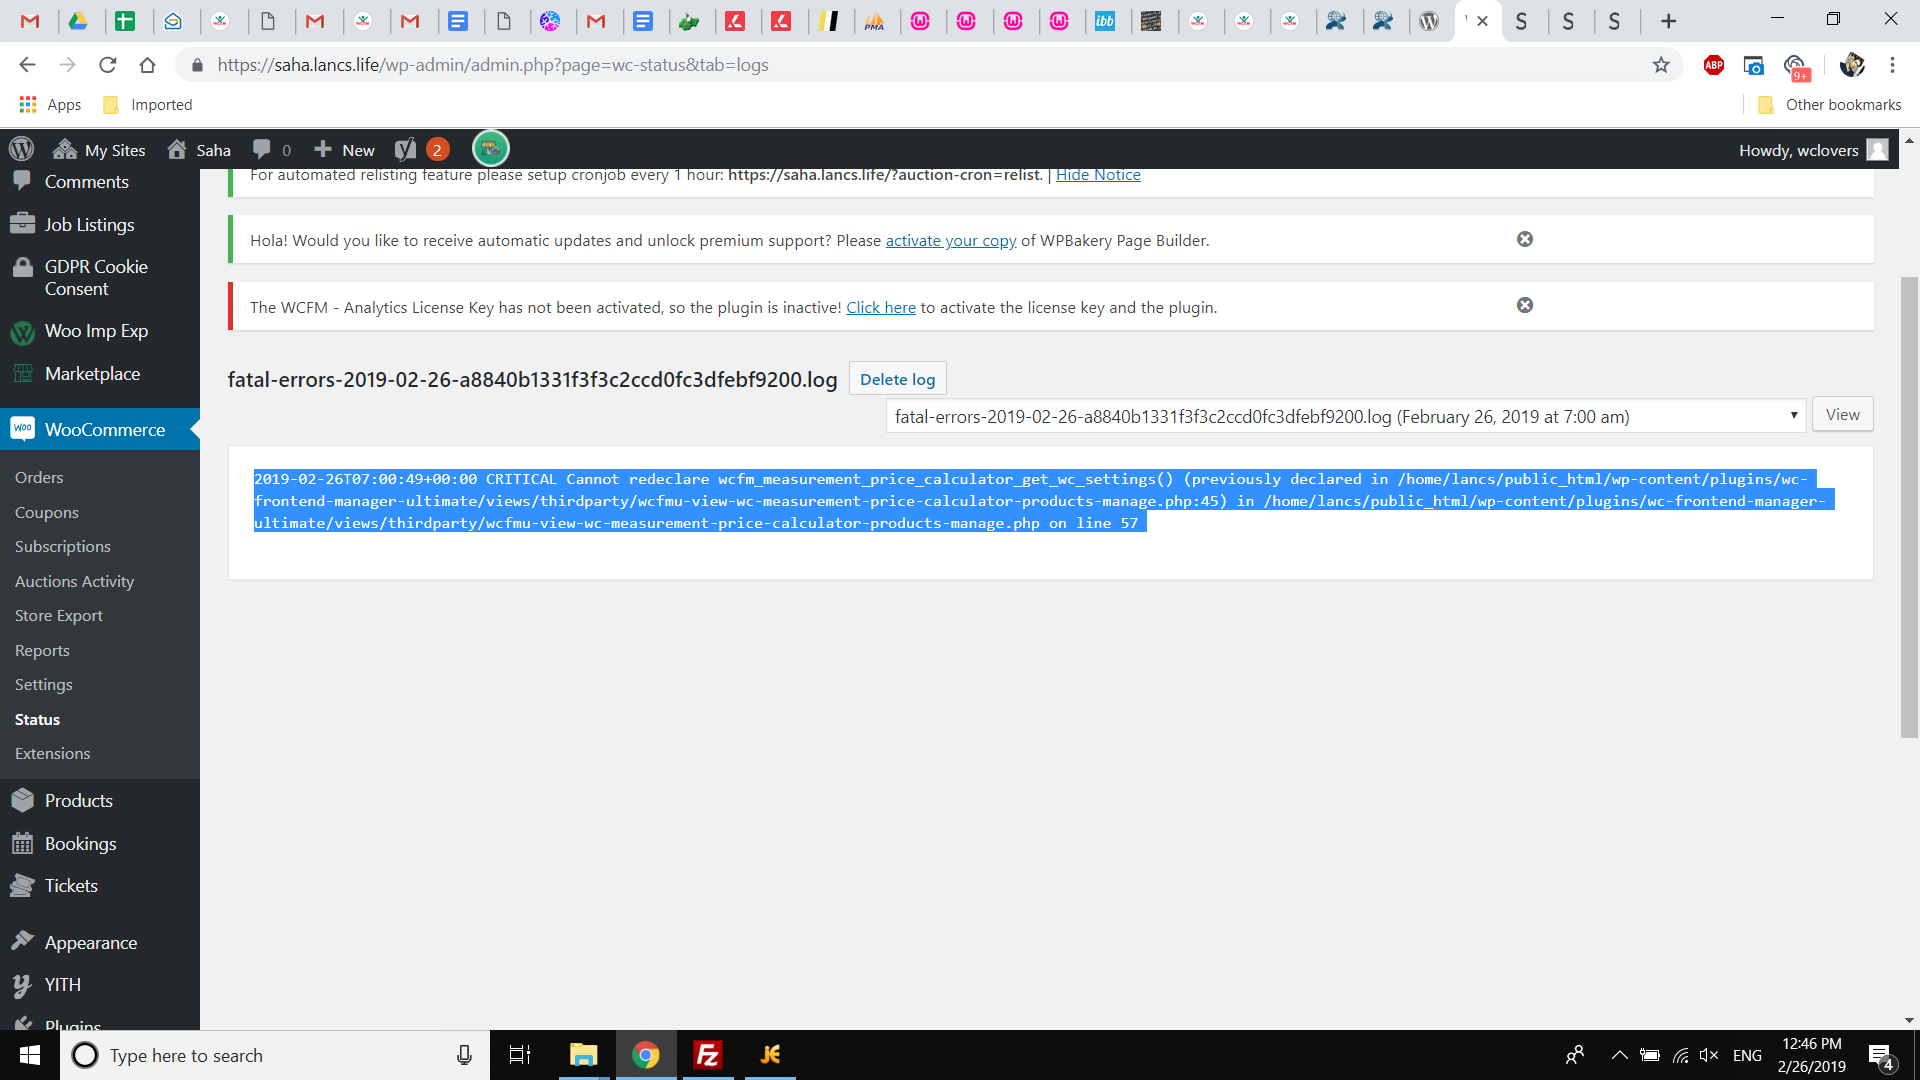The width and height of the screenshot is (1920, 1080).
Task: Open the Imported bookmarks folder
Action: (x=148, y=105)
